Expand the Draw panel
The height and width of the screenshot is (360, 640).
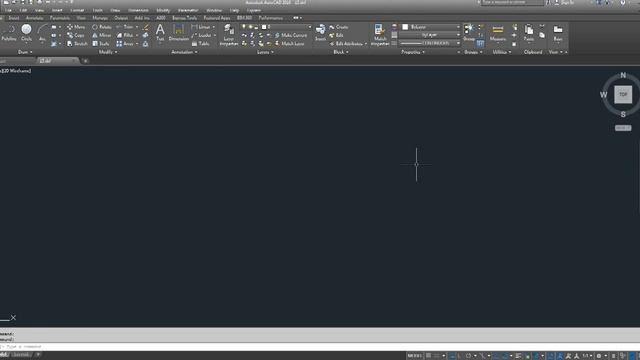click(x=25, y=52)
